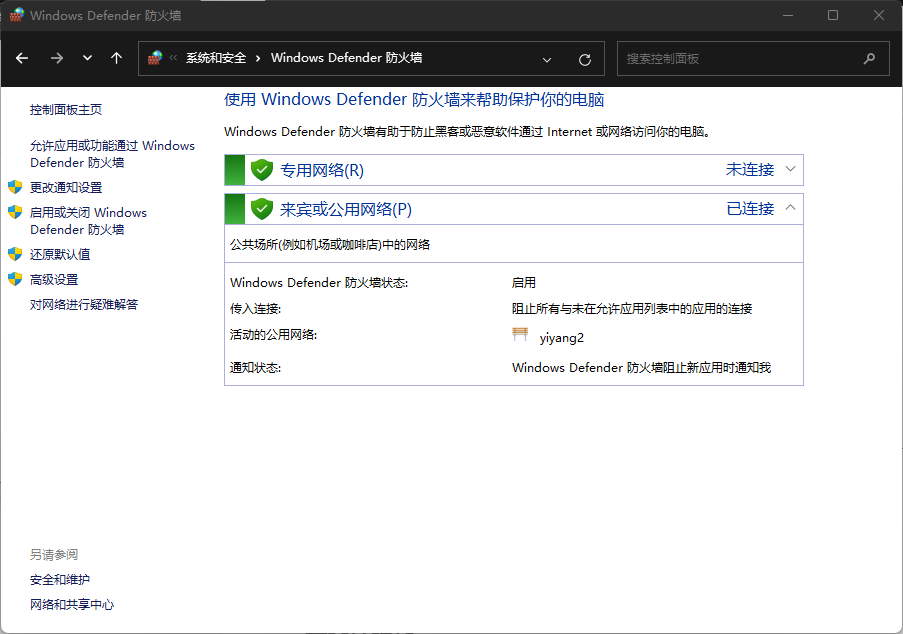This screenshot has height=634, width=903.
Task: Close the Windows Defender 防火墙 window
Action: (x=878, y=15)
